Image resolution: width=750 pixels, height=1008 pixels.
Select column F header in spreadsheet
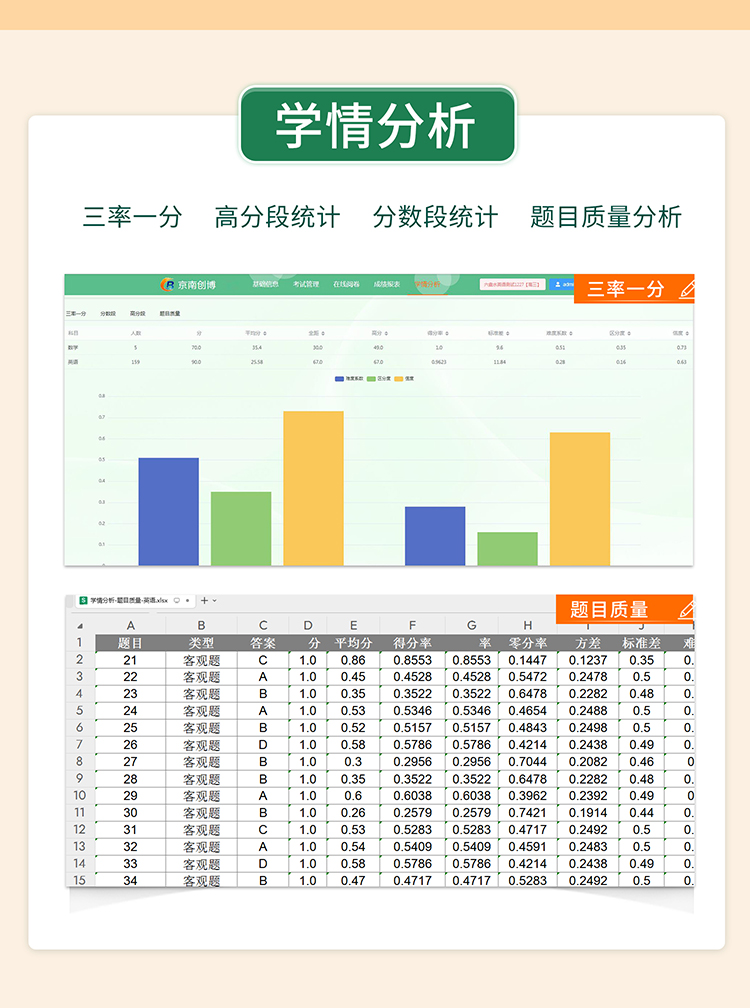coord(412,626)
